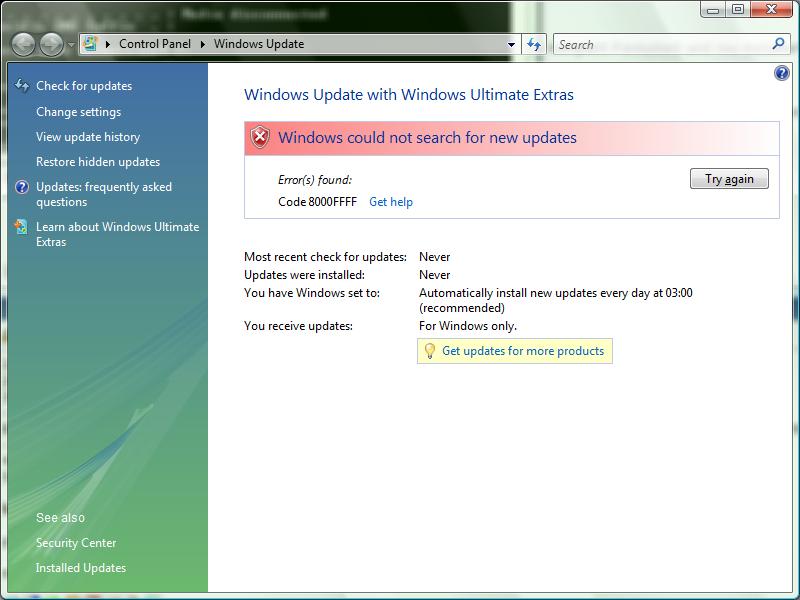The width and height of the screenshot is (800, 600).
Task: Open Updates: frequently asked questions link
Action: tap(104, 194)
